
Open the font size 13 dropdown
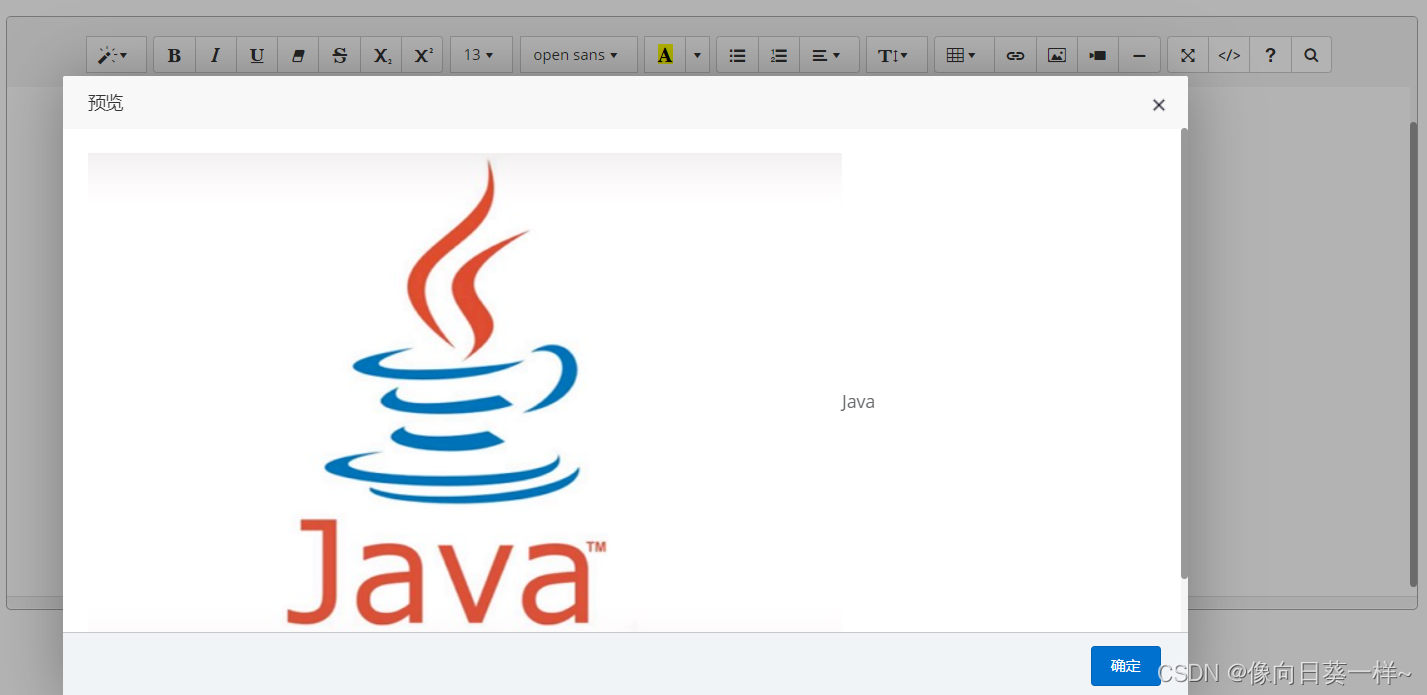coord(481,55)
